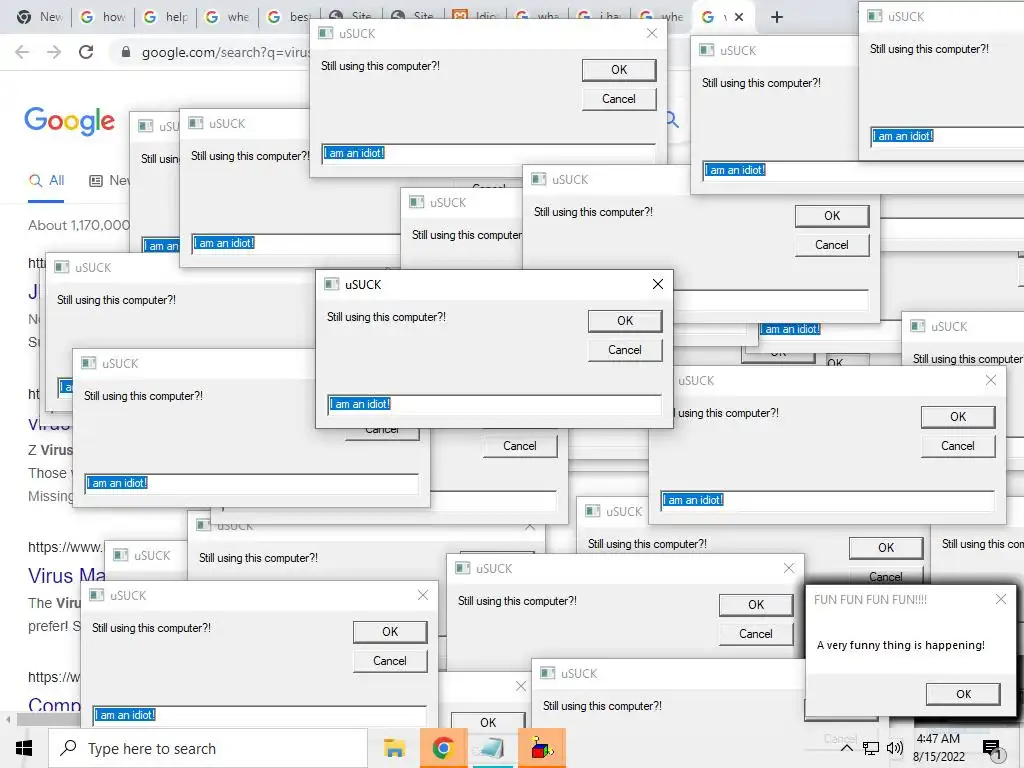Focus the Type here to search box
The image size is (1024, 768).
[208, 748]
